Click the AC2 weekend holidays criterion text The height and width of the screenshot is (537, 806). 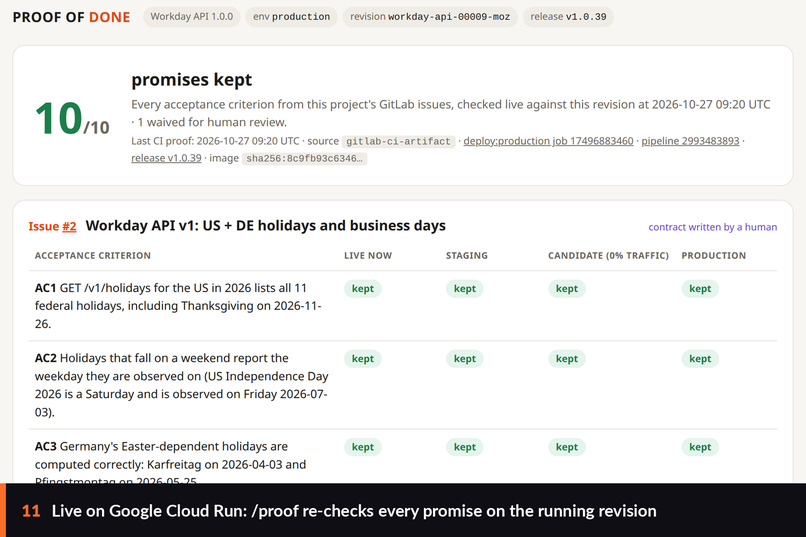(181, 385)
